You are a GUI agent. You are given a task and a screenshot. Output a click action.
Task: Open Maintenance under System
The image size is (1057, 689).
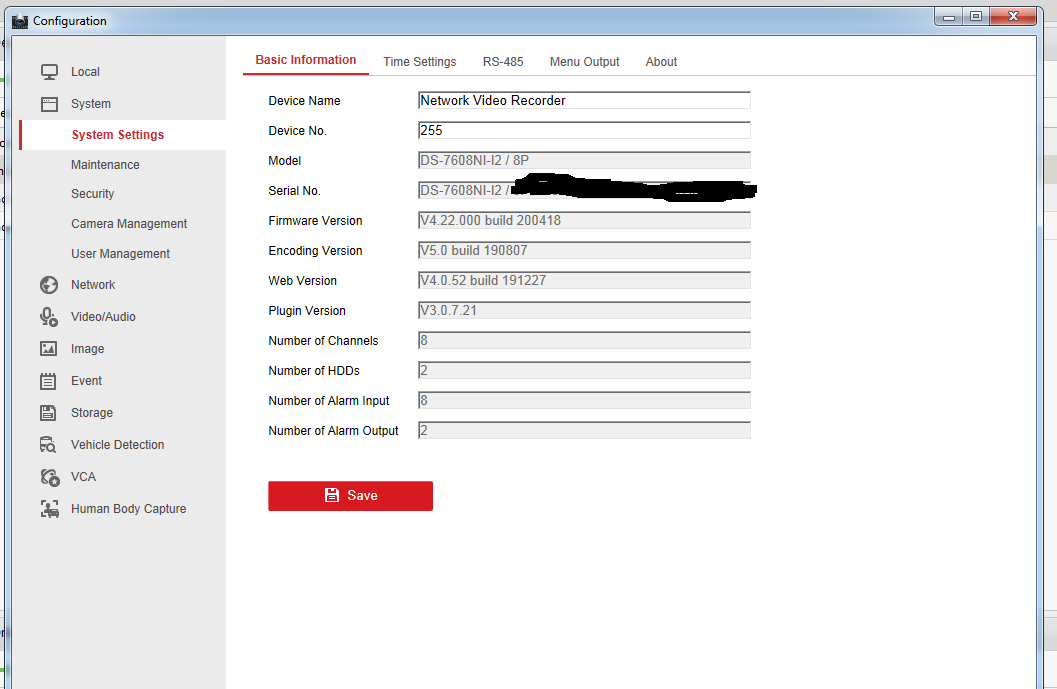pos(105,165)
